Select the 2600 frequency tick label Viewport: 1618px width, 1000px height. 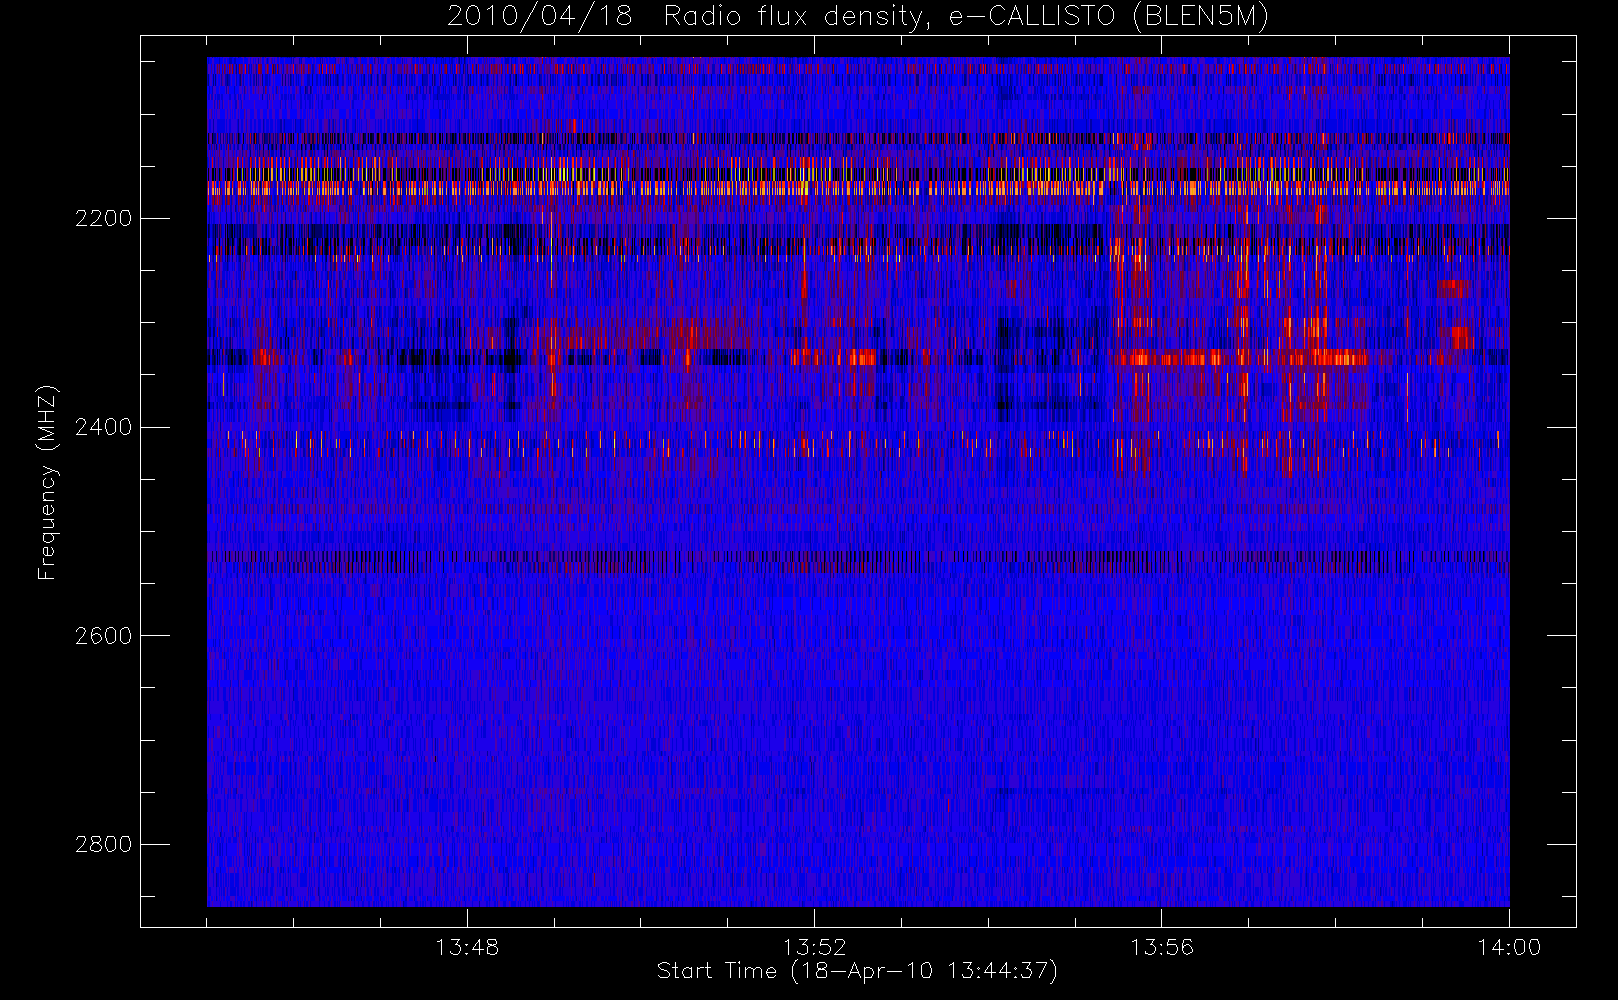pos(103,636)
